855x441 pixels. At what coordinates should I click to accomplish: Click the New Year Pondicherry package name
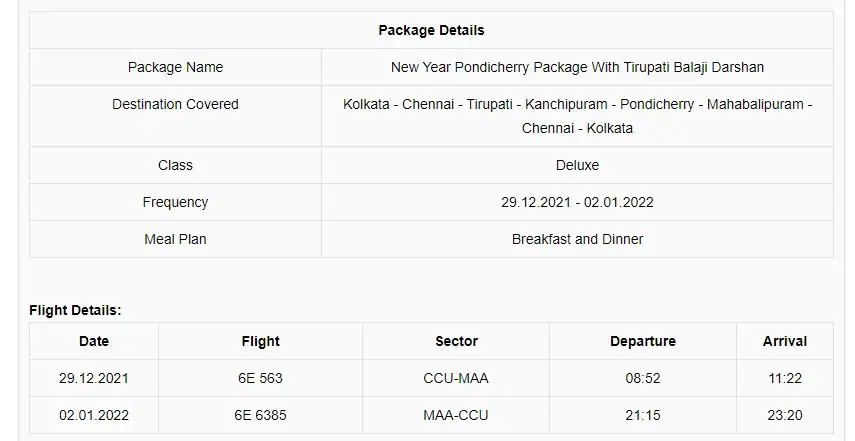[577, 67]
